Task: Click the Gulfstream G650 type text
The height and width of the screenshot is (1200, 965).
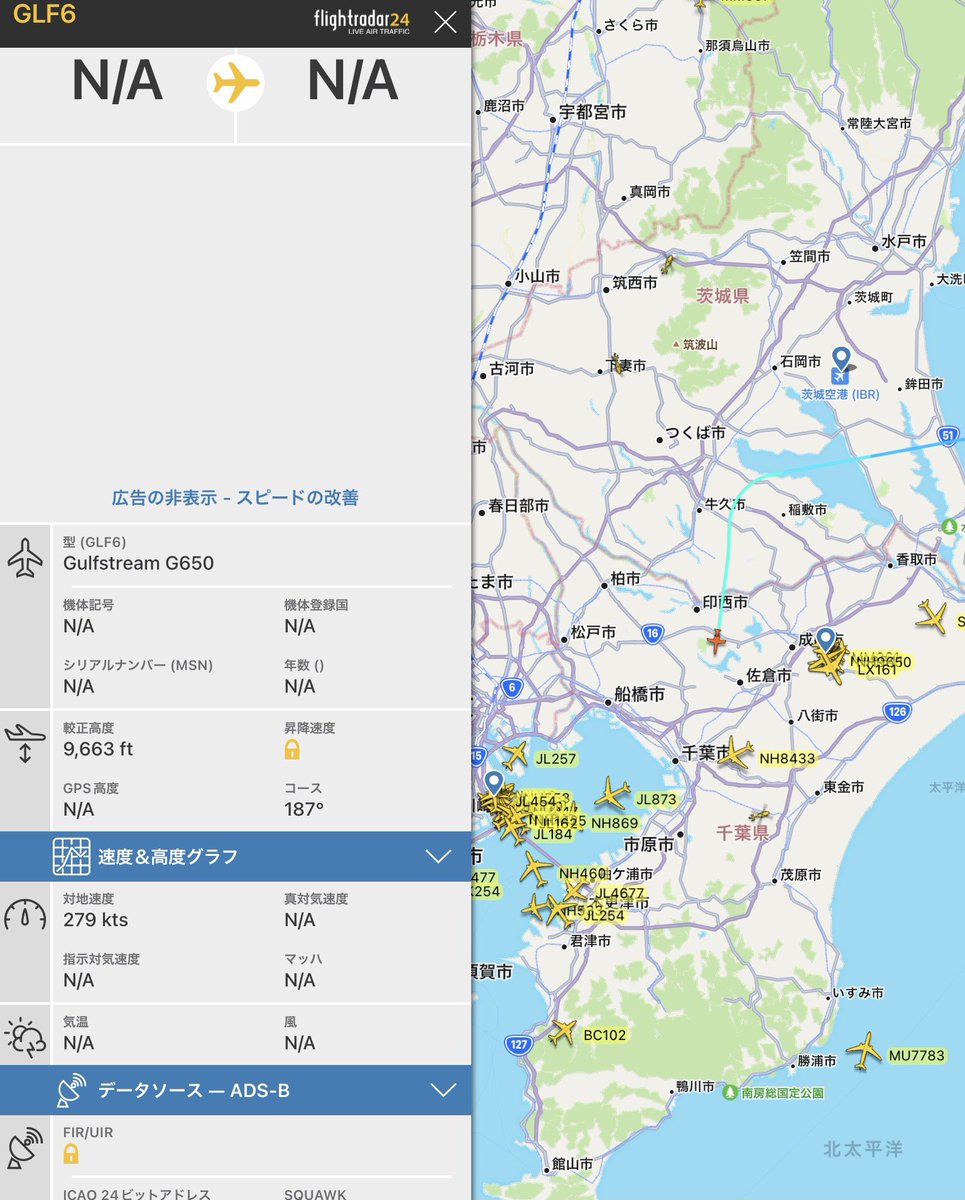Action: click(x=138, y=563)
